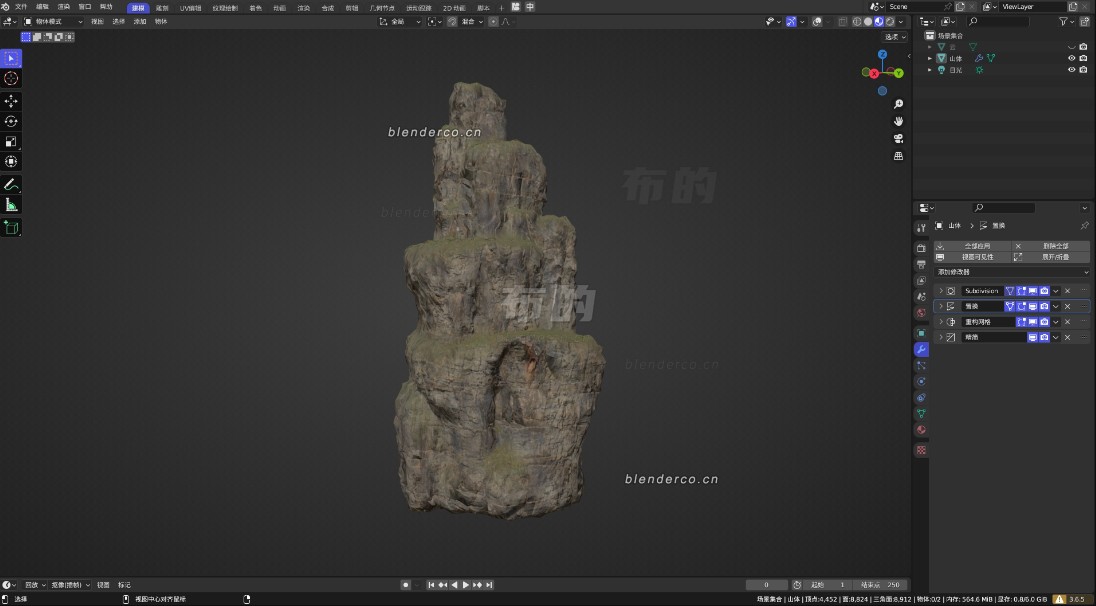Expand the 精简 modifier panel
This screenshot has width=1096, height=606.
coord(941,337)
